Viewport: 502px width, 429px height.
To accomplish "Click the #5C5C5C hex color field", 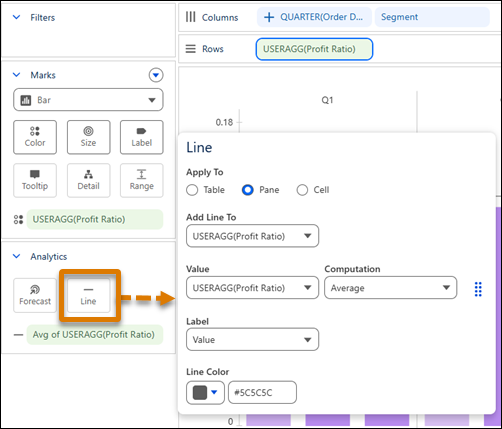I will pyautogui.click(x=262, y=393).
